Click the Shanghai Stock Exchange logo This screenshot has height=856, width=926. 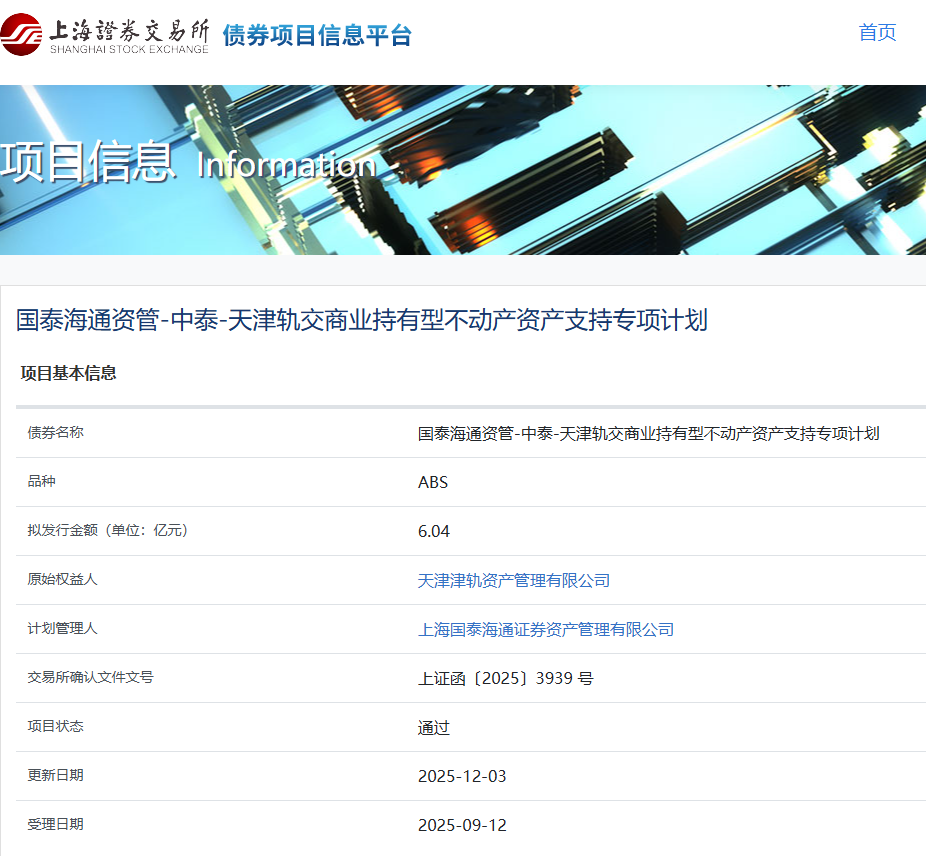click(105, 35)
